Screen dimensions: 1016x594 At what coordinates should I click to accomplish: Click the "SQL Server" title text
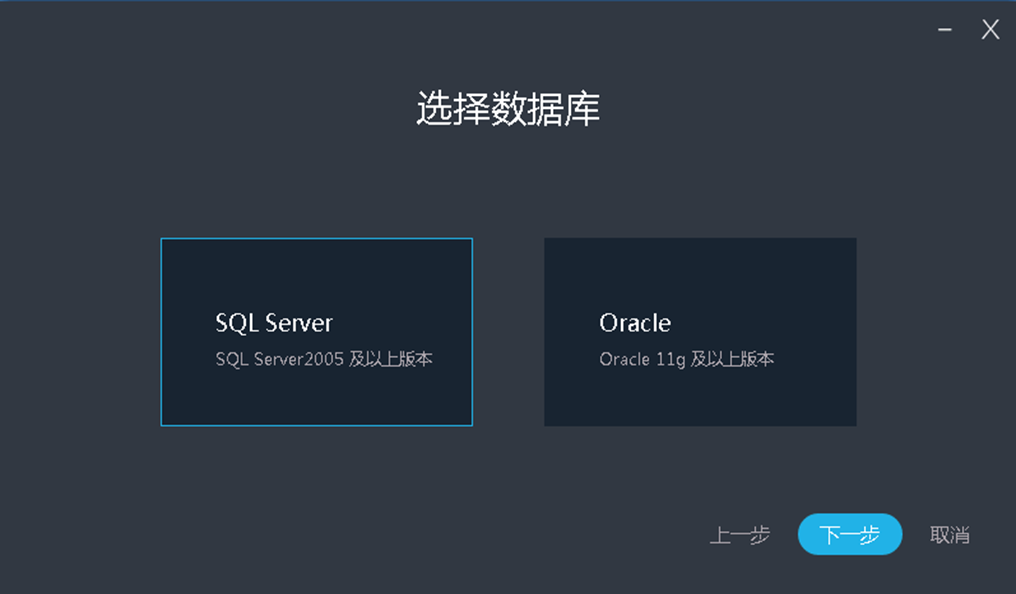(274, 323)
